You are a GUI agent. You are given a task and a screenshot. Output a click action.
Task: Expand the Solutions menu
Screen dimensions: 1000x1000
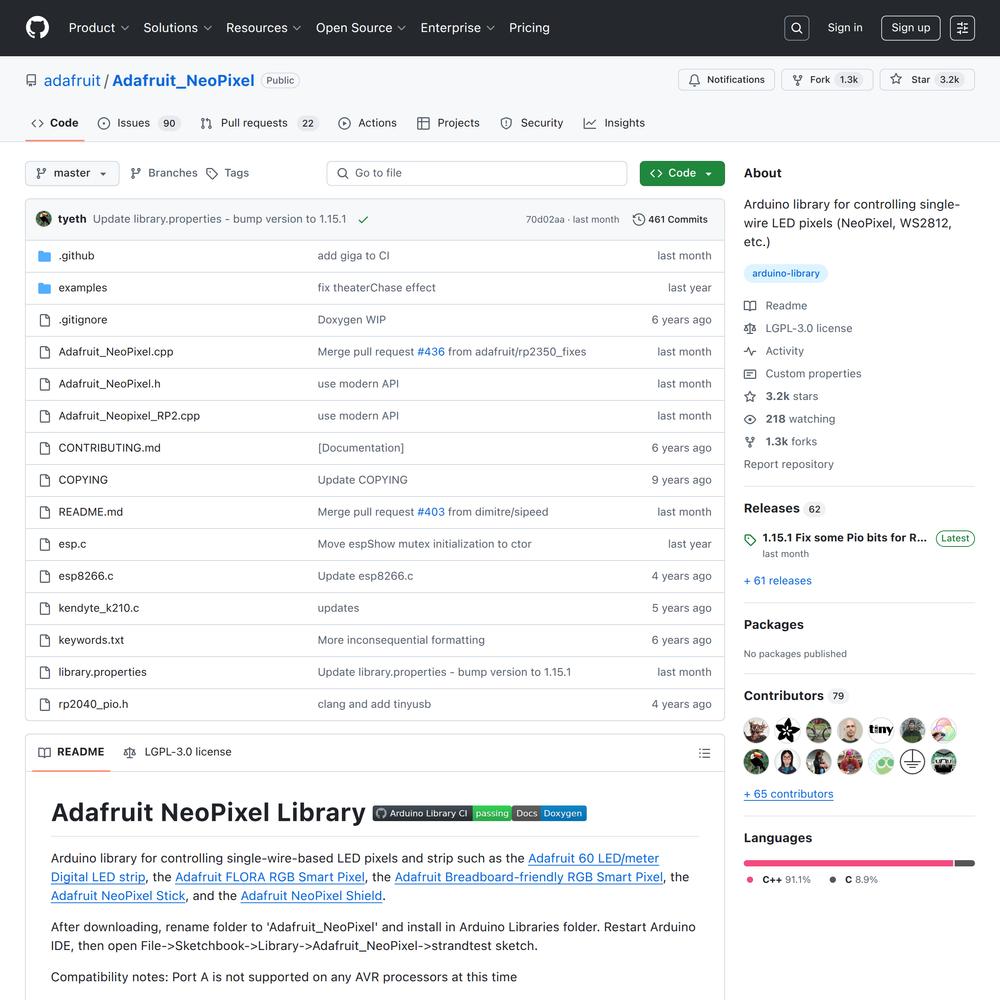click(x=177, y=28)
